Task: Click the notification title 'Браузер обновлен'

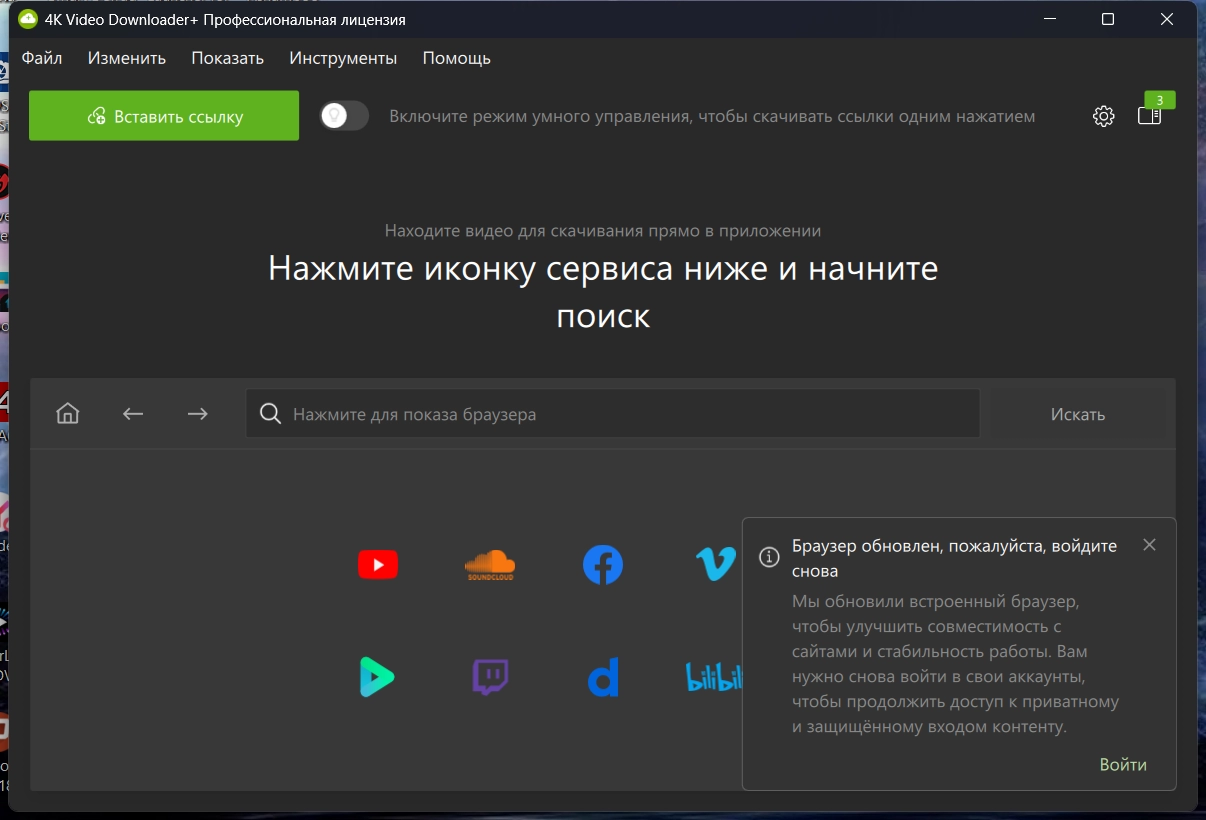Action: tap(954, 558)
